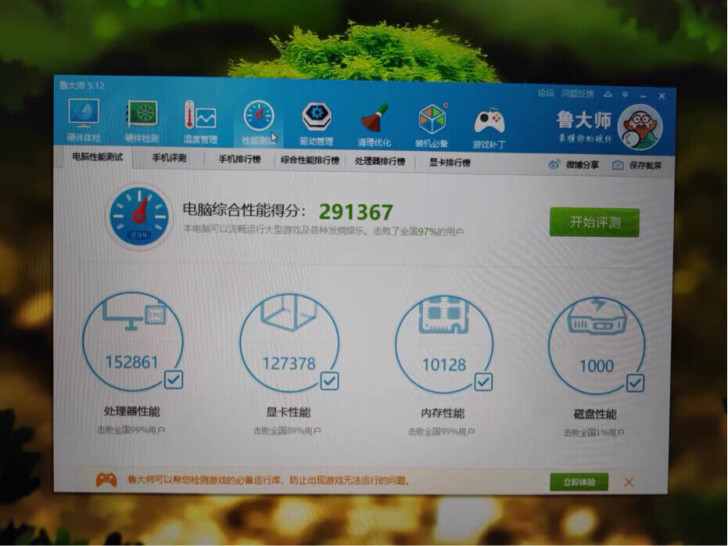
Task: Click disk score 1000
Action: tap(597, 366)
